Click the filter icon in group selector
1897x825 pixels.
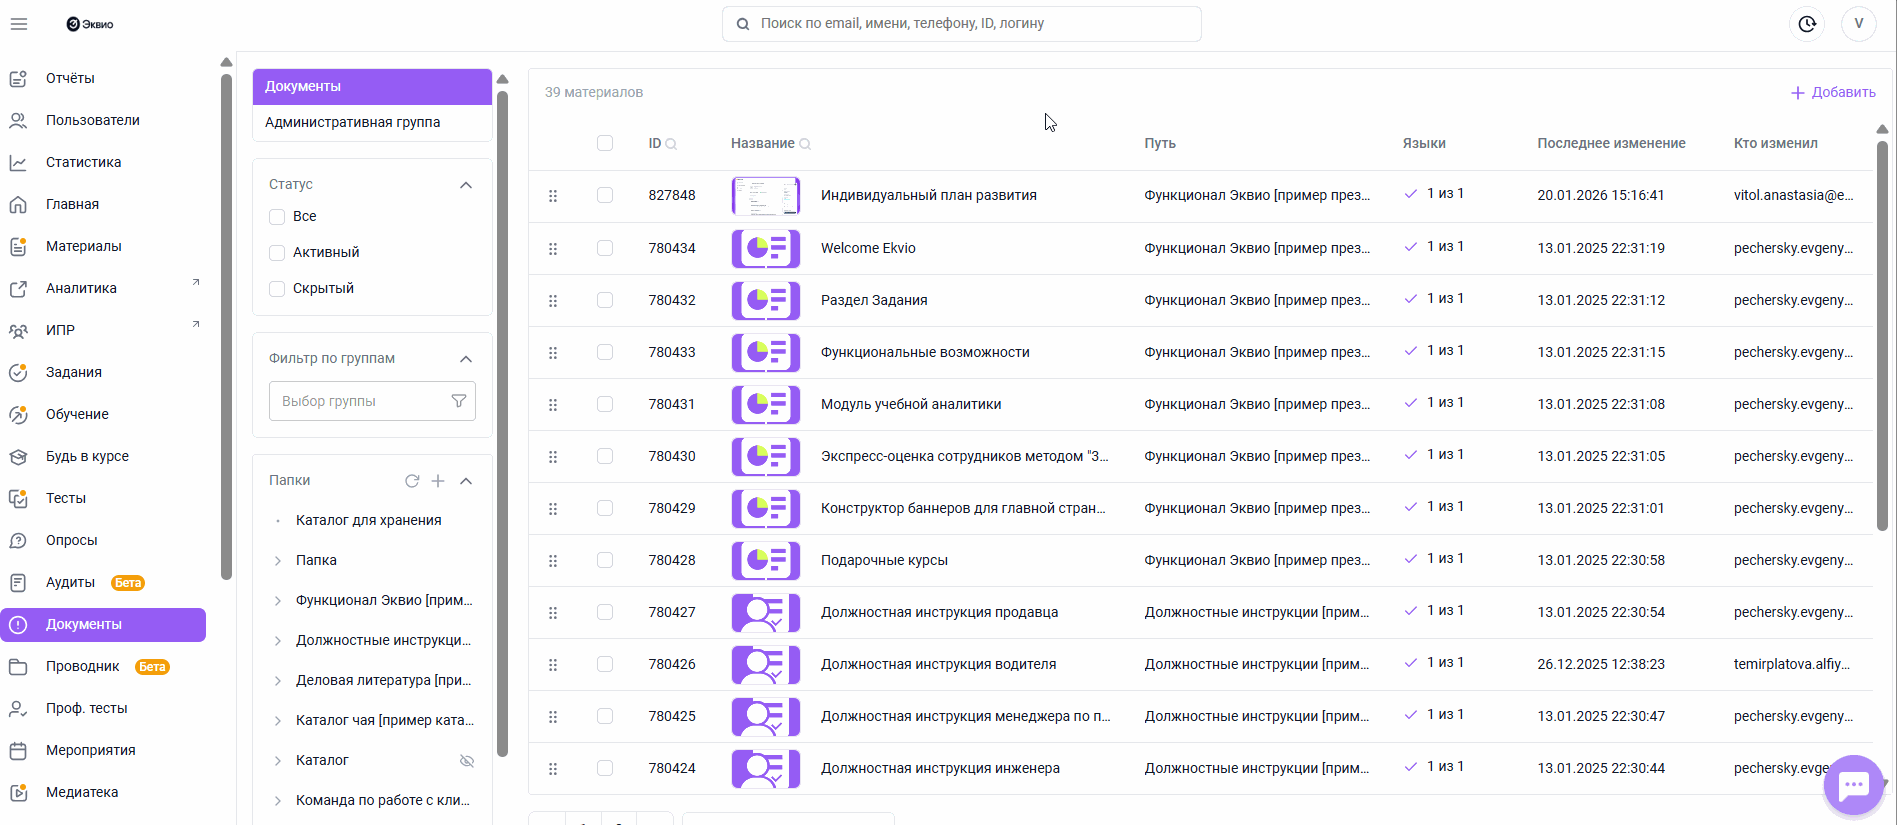coord(459,401)
